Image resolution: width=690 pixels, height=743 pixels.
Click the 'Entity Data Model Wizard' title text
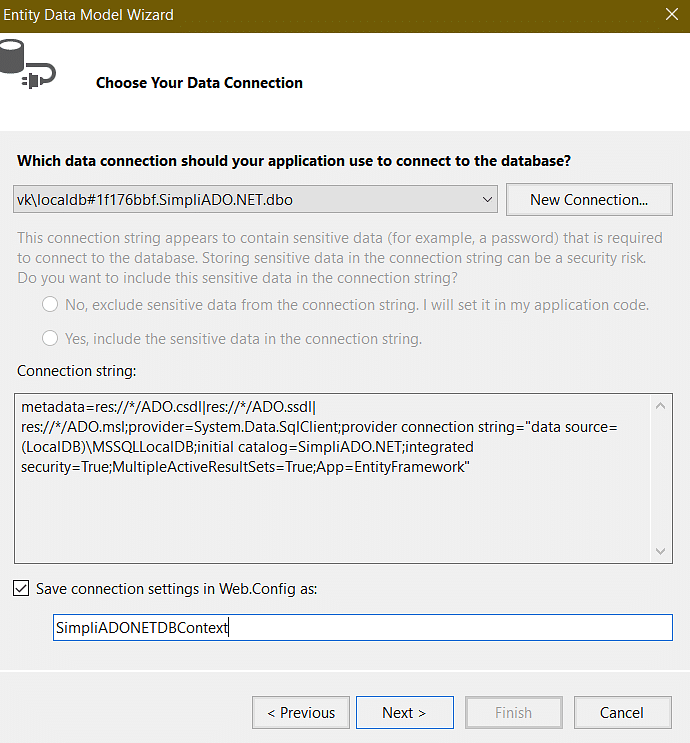pos(89,15)
